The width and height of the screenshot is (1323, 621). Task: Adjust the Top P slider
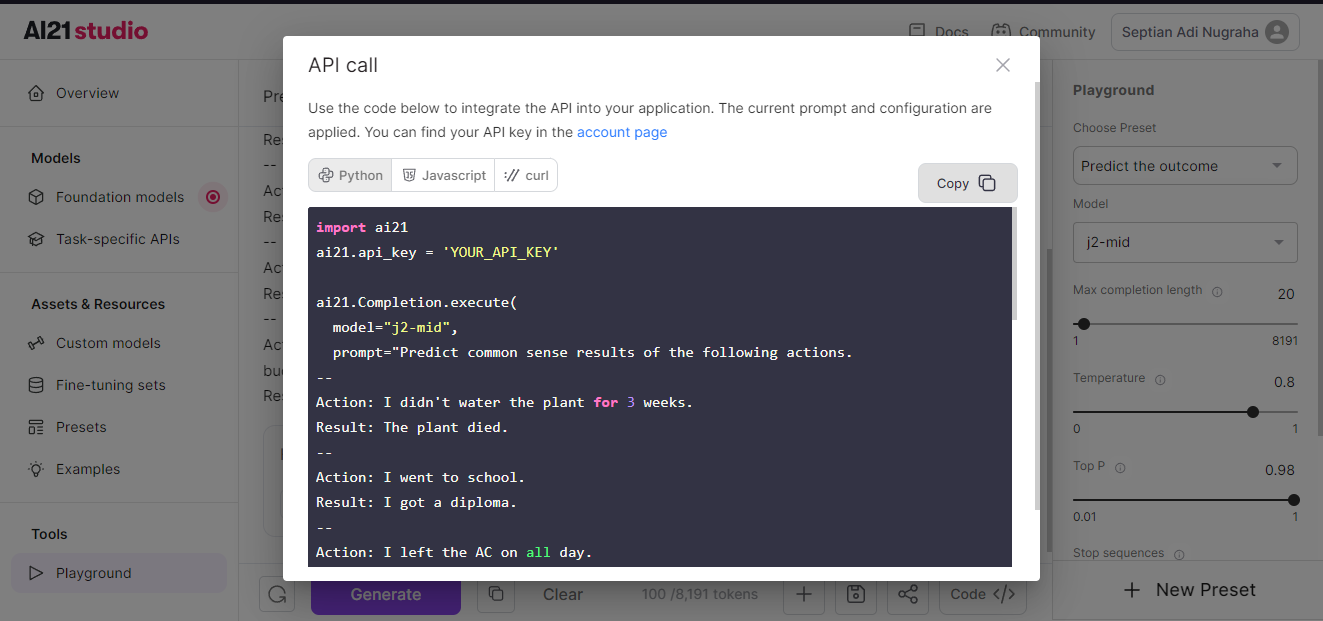pos(1293,500)
